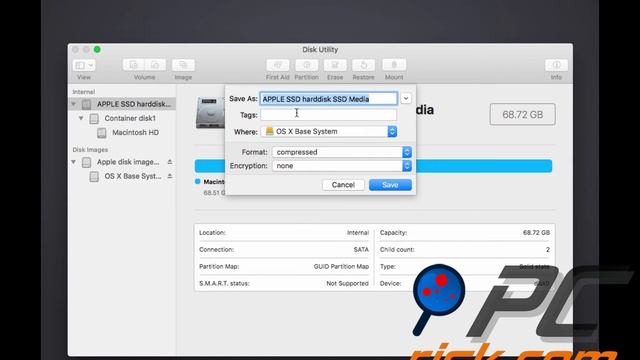Click the Not Supported S.M.A.R.T. value
Viewport: 640px width, 360px height.
pos(347,283)
